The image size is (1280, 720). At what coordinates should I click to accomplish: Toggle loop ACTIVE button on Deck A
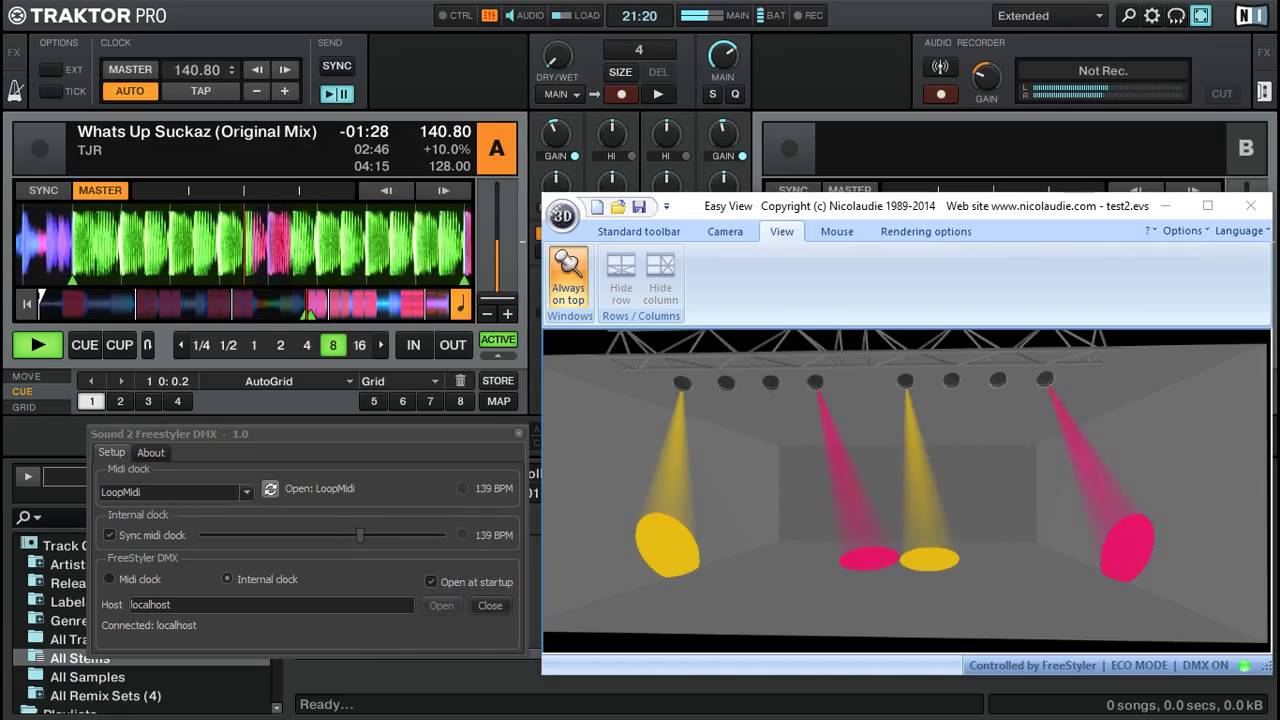(x=498, y=340)
